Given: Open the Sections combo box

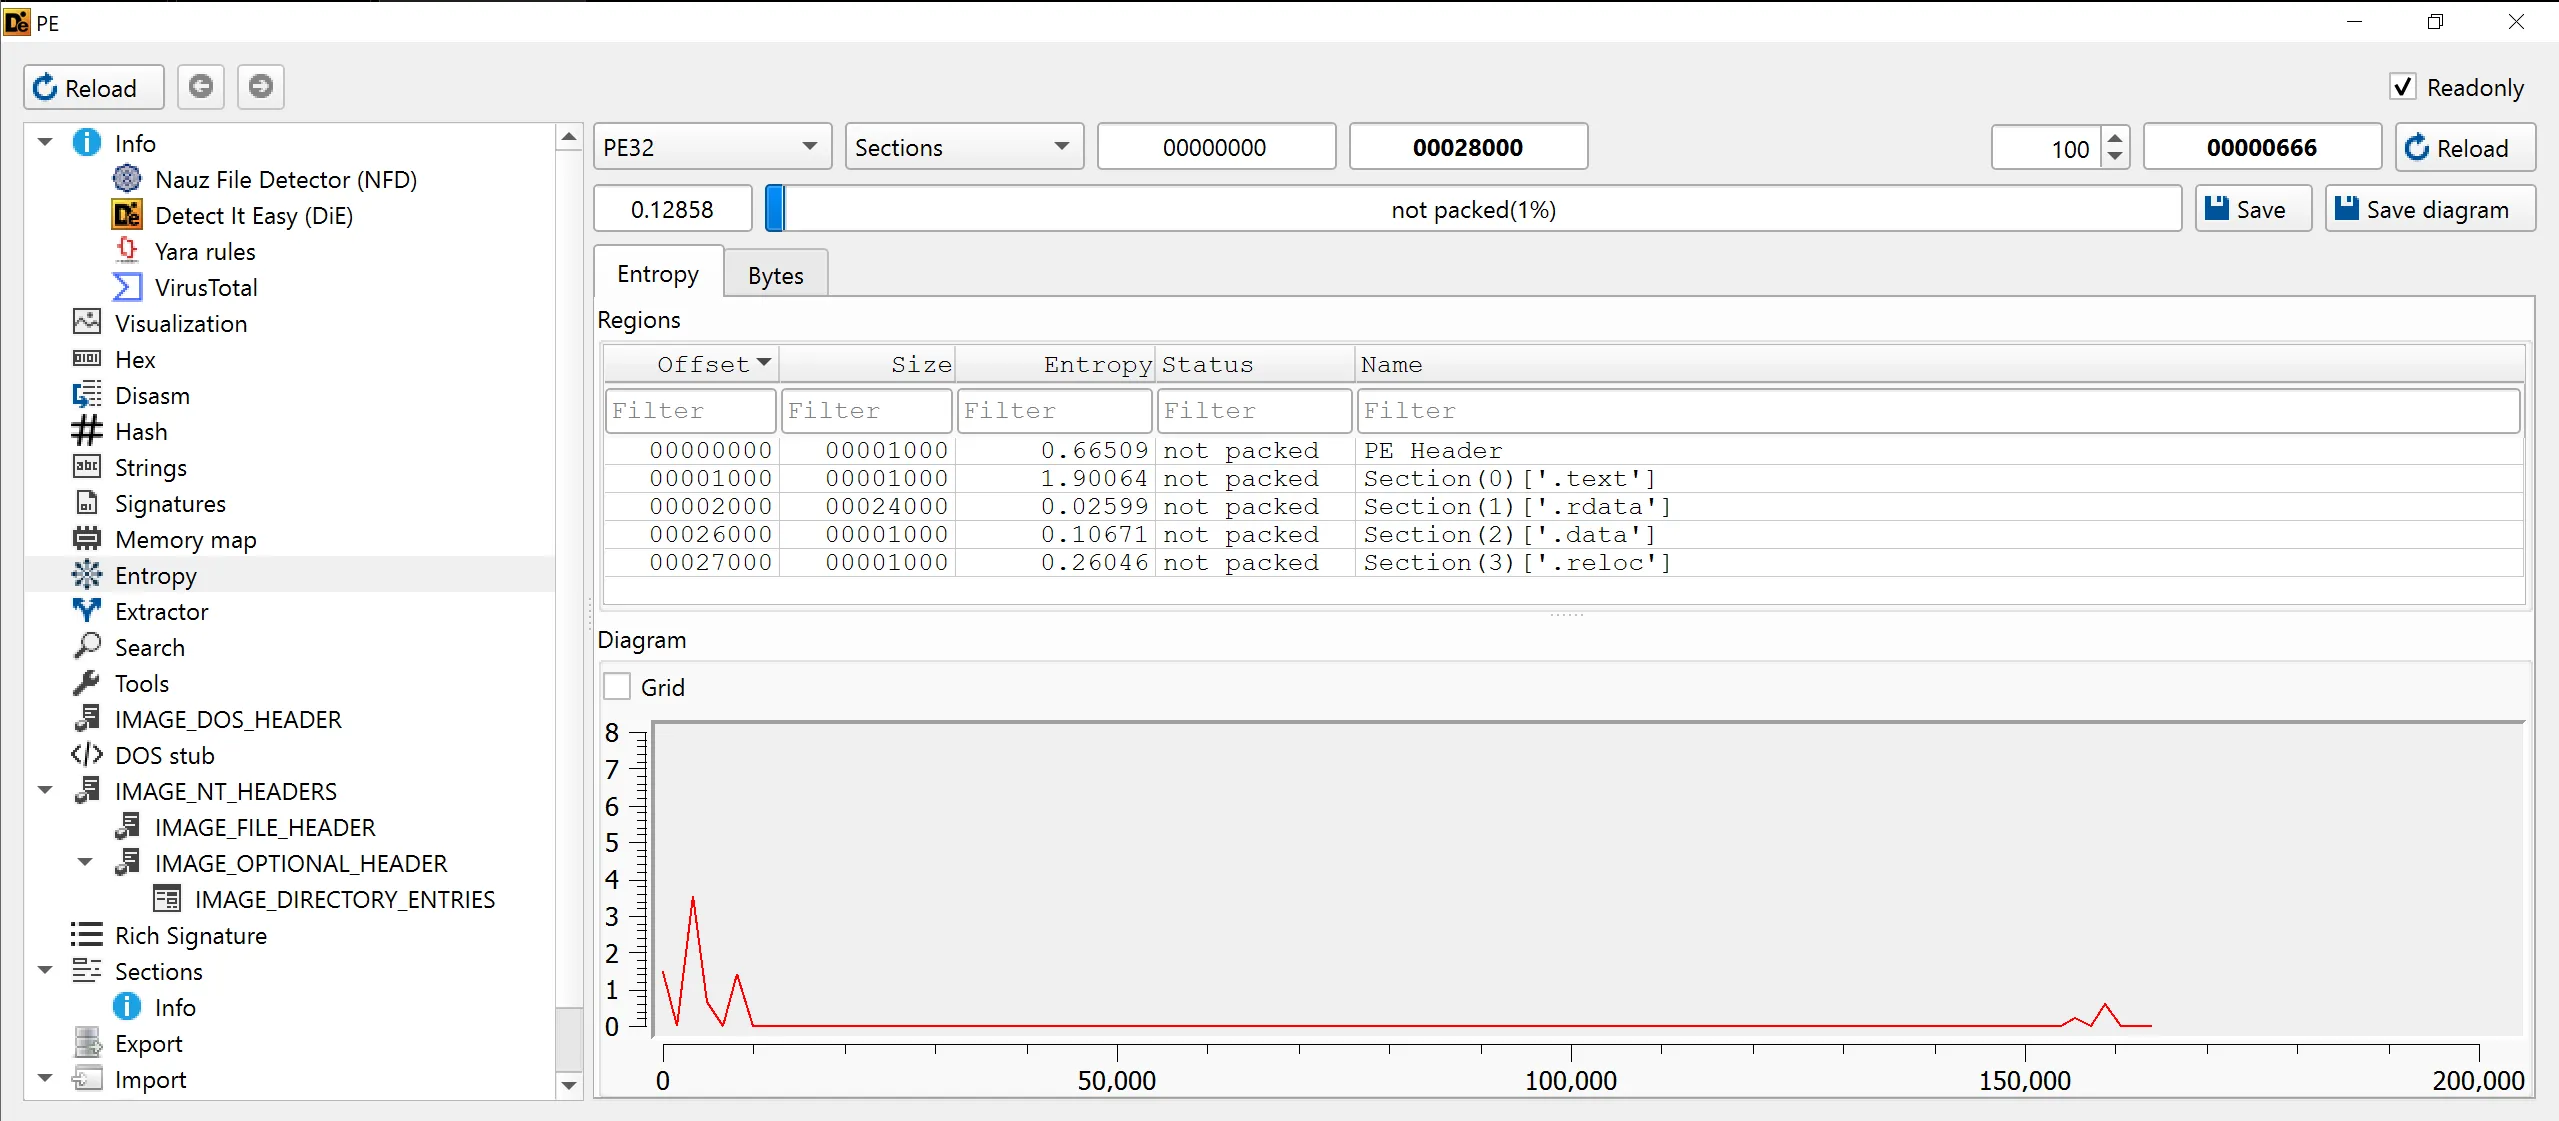Looking at the screenshot, I should coord(963,148).
